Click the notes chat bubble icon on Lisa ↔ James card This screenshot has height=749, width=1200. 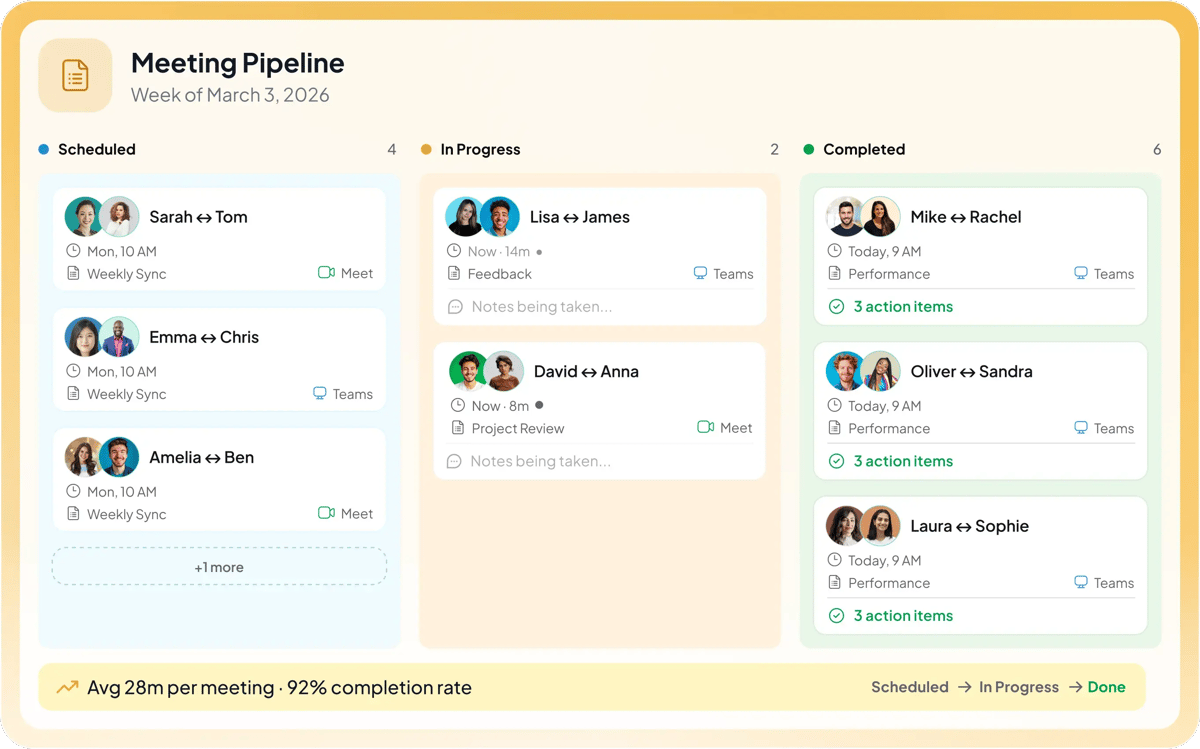click(x=455, y=307)
